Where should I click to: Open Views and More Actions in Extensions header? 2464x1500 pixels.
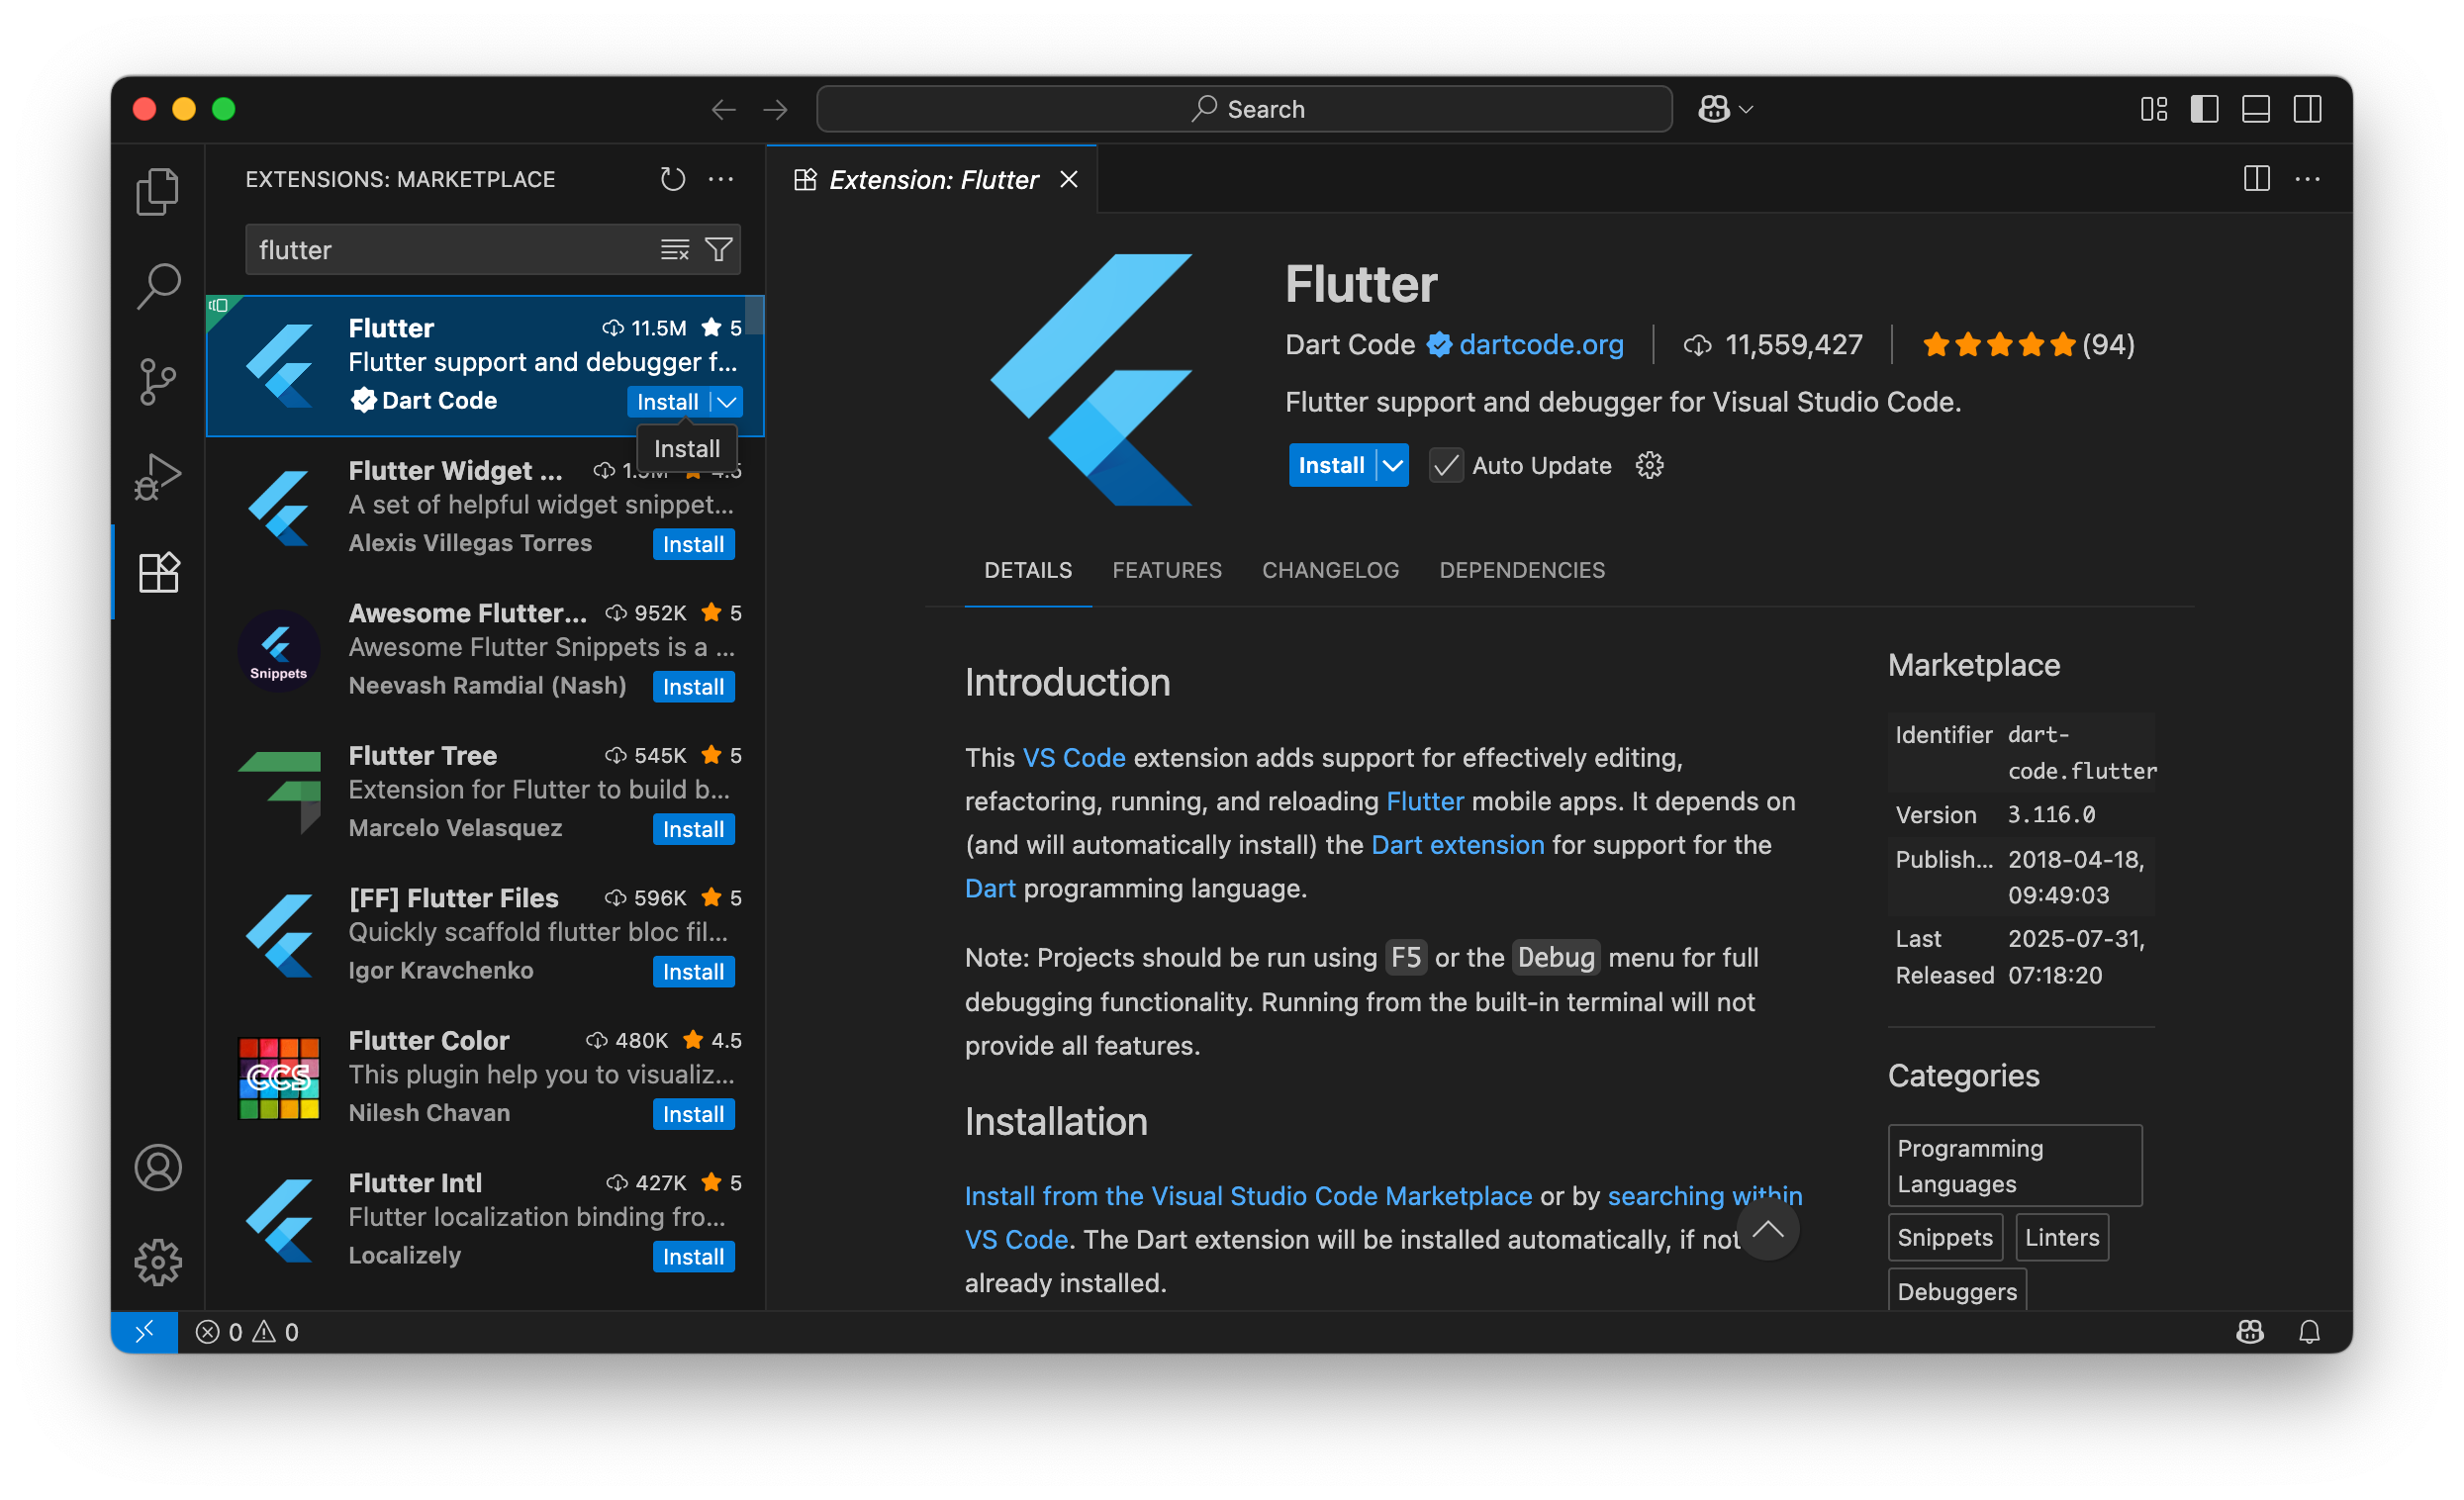(721, 179)
